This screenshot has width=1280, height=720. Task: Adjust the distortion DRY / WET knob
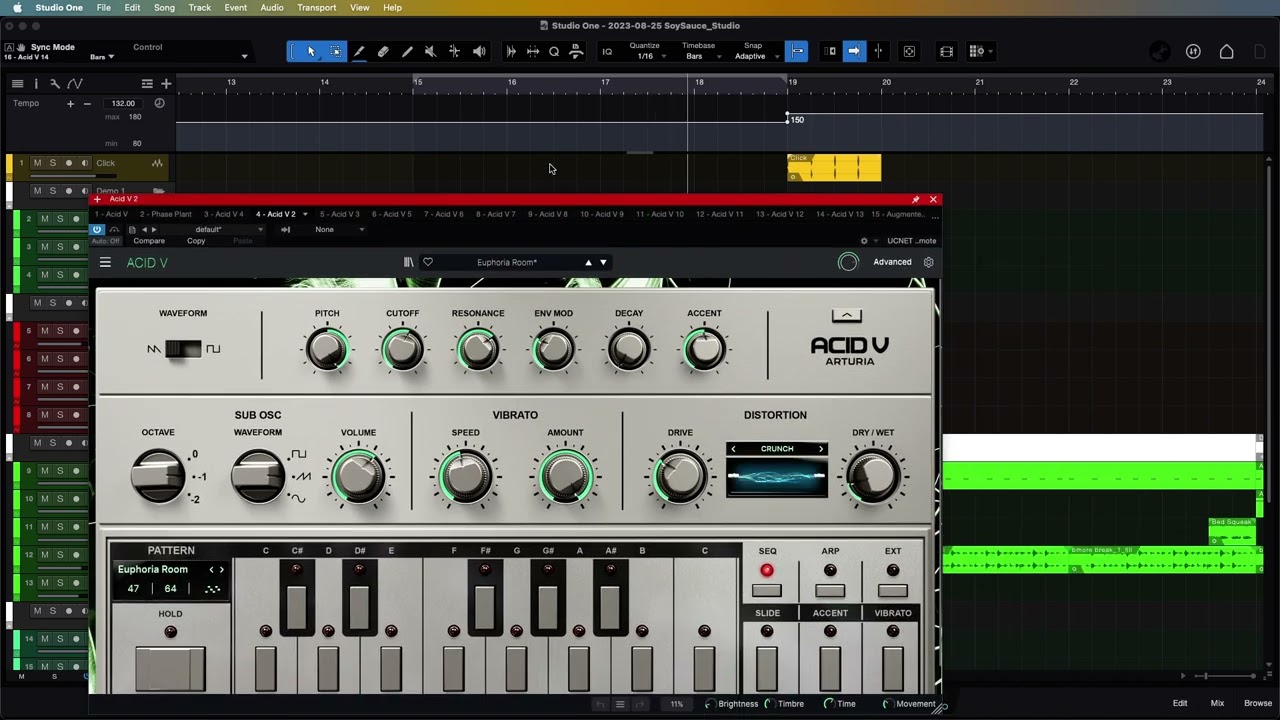pyautogui.click(x=873, y=476)
